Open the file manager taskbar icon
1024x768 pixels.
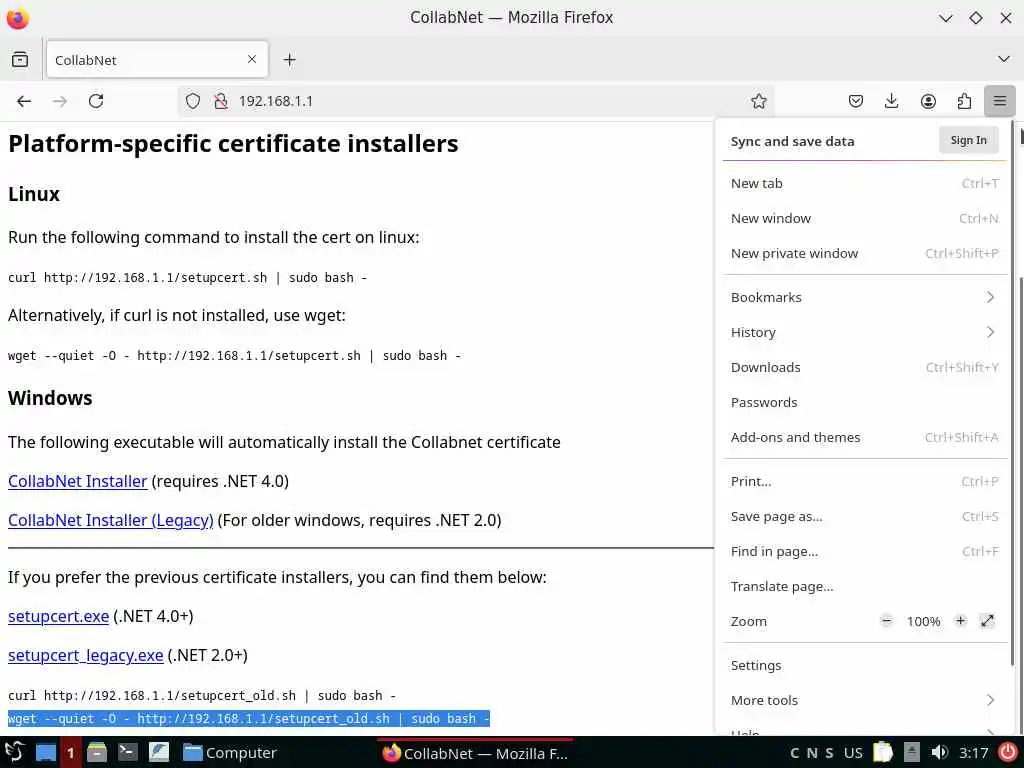[x=97, y=752]
